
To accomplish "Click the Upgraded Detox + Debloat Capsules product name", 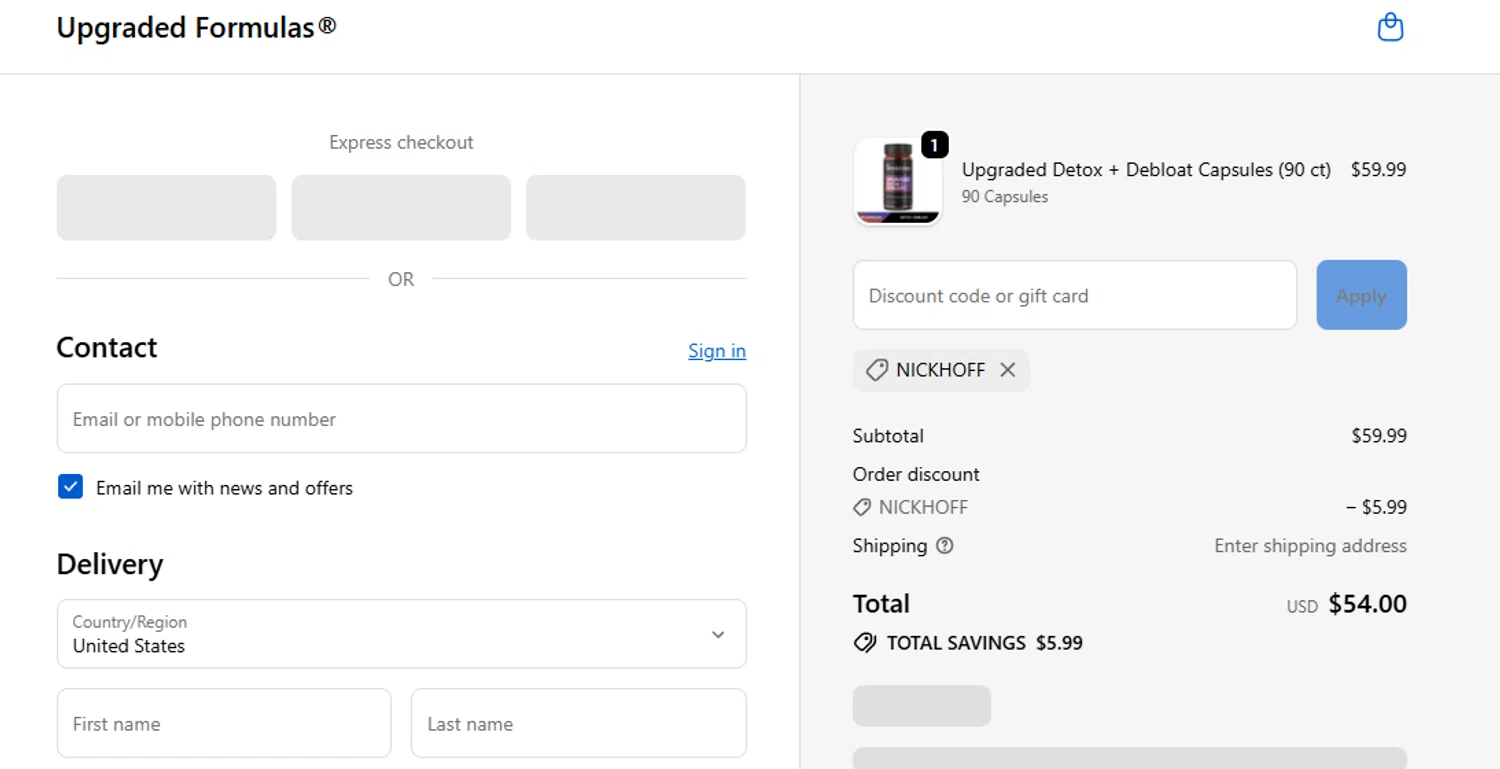I will [1146, 170].
